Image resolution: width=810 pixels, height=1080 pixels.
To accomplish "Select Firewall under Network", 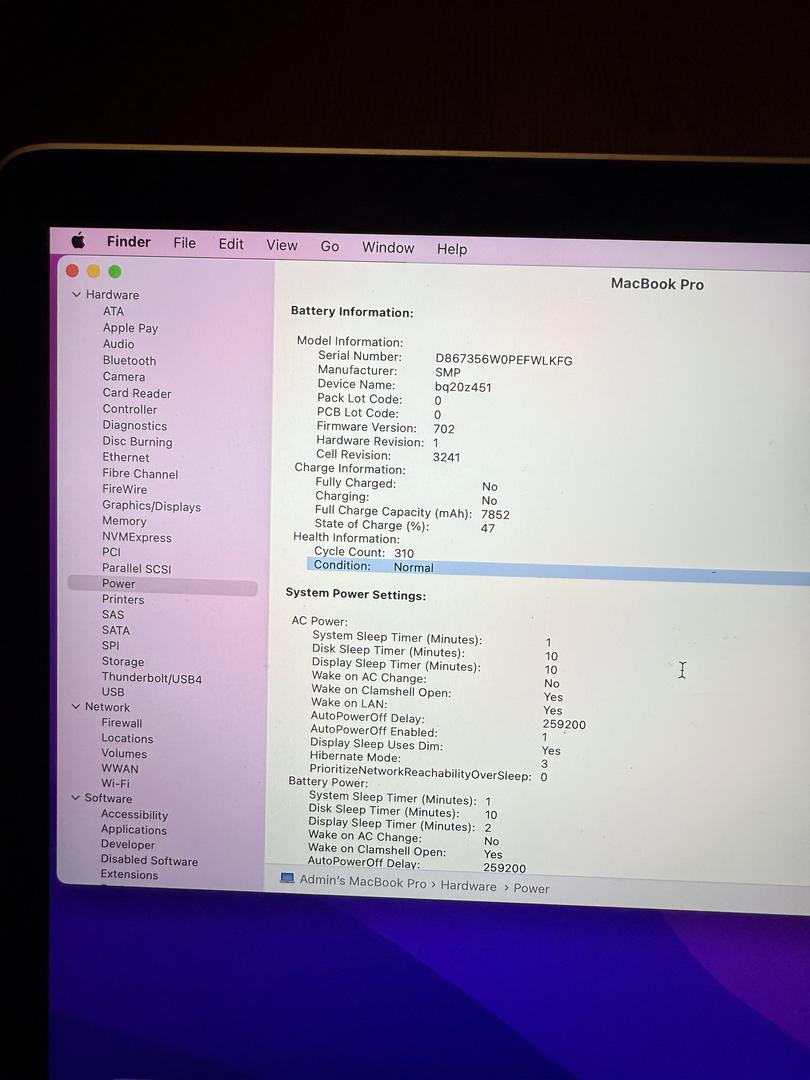I will point(122,723).
